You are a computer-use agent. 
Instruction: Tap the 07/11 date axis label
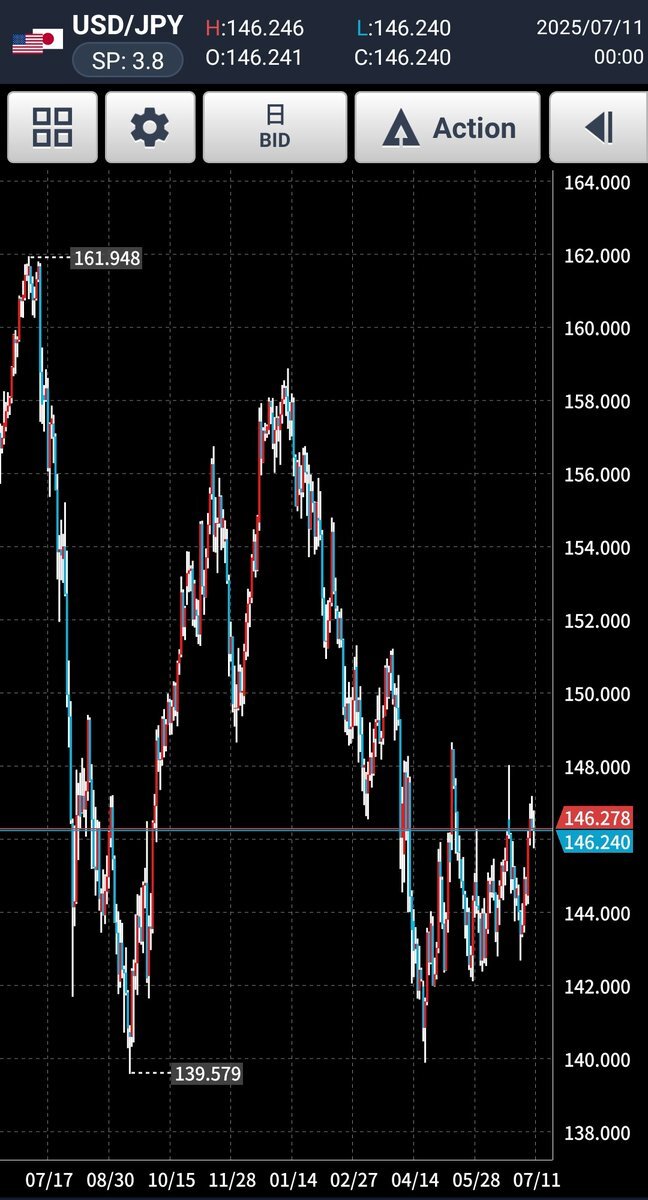(x=538, y=1179)
